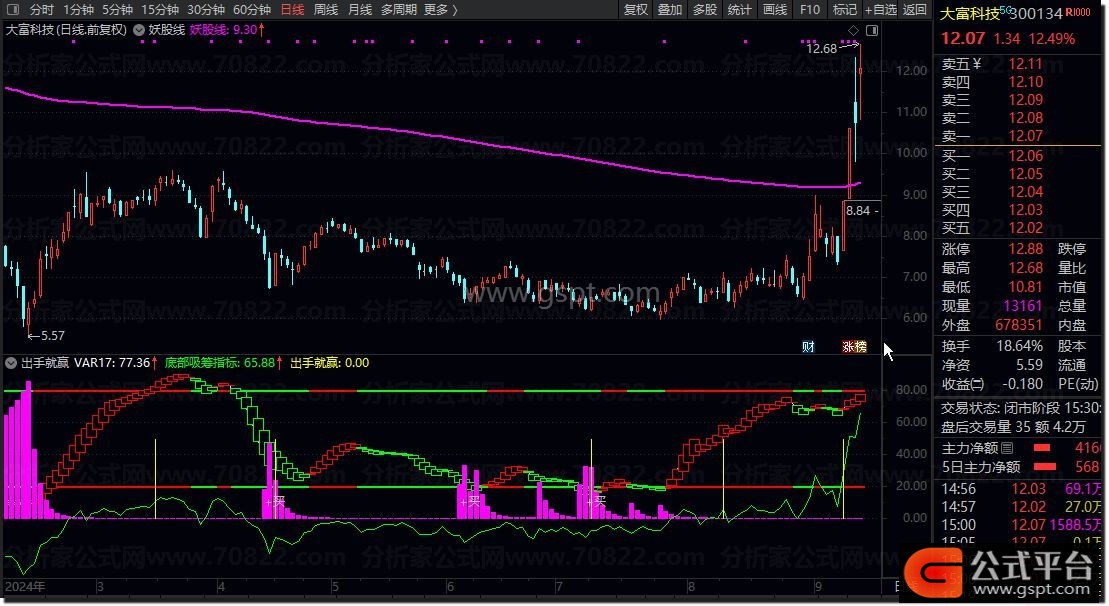Screen dimensions: 1109x606
Task: Click the diamond marker icon above chart
Action: coord(853,30)
